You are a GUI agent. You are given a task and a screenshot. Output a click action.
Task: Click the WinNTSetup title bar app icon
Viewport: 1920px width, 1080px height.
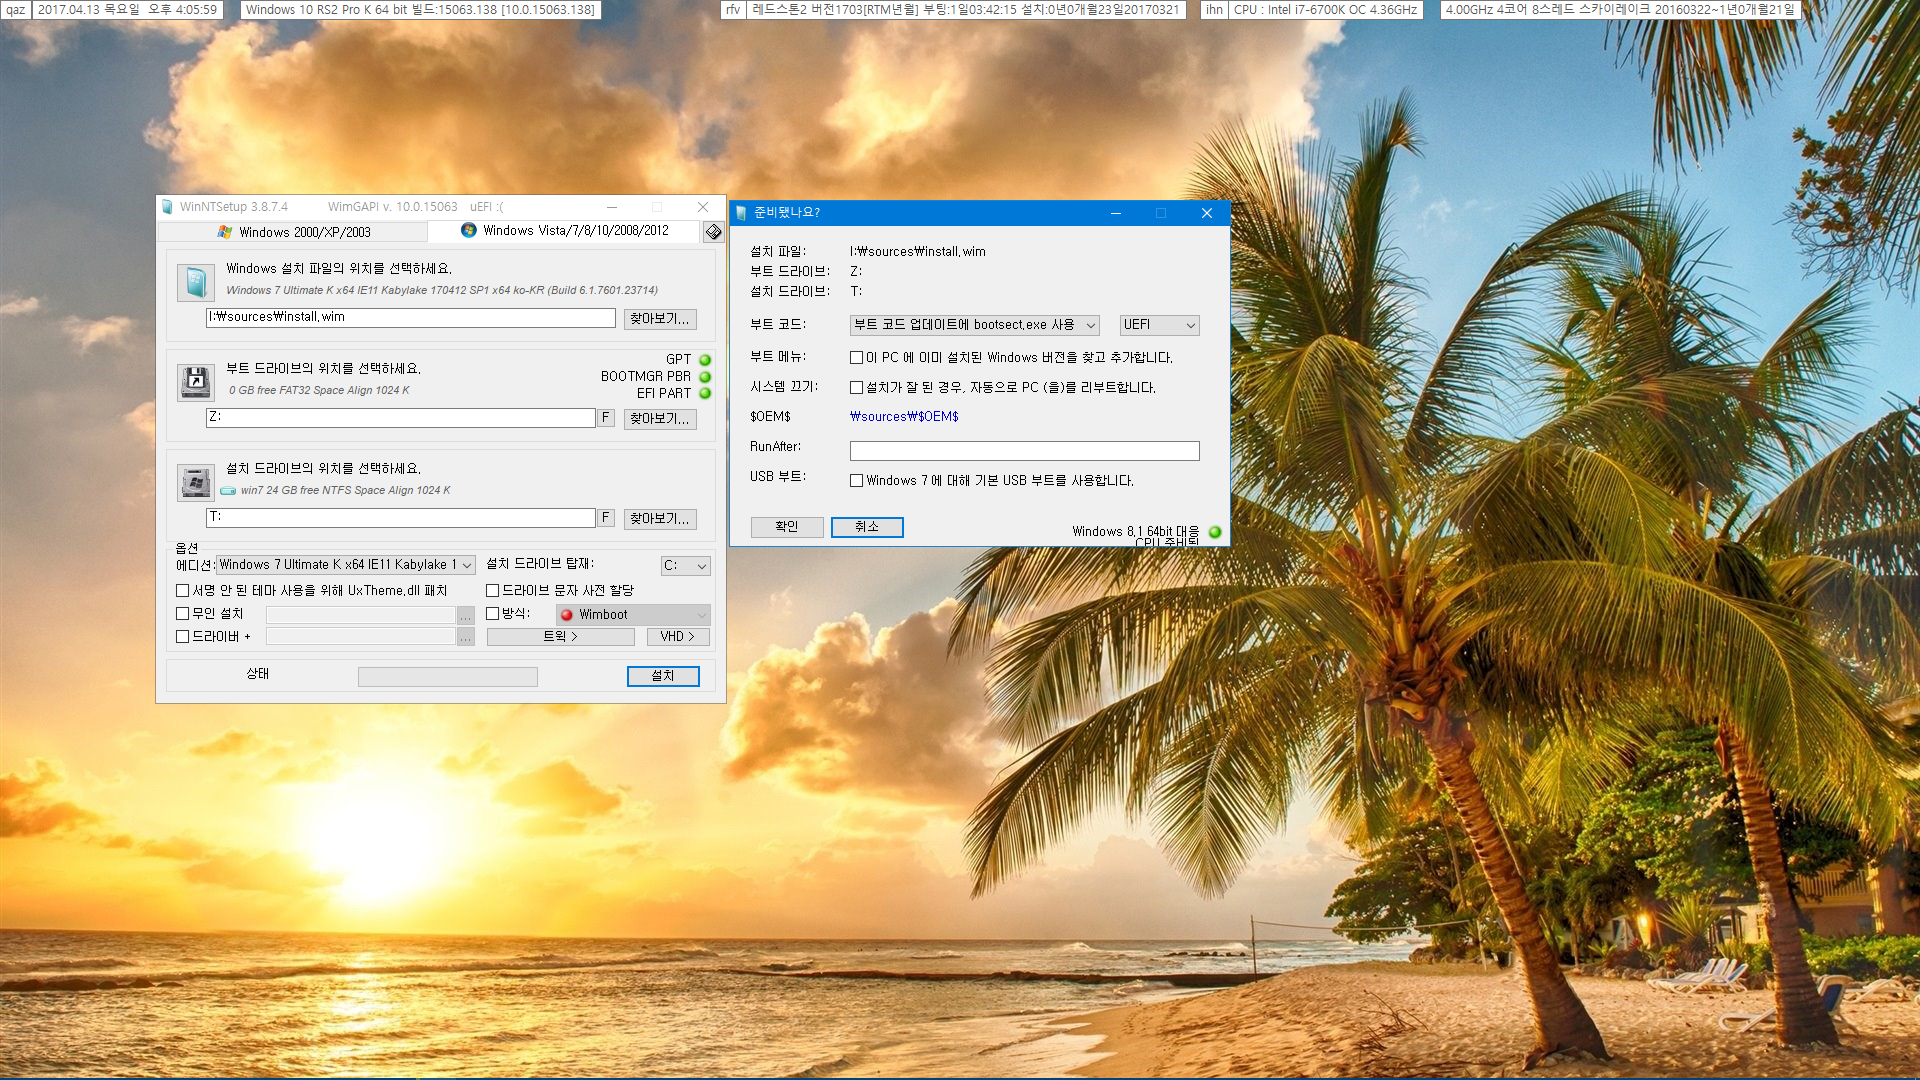coord(167,207)
